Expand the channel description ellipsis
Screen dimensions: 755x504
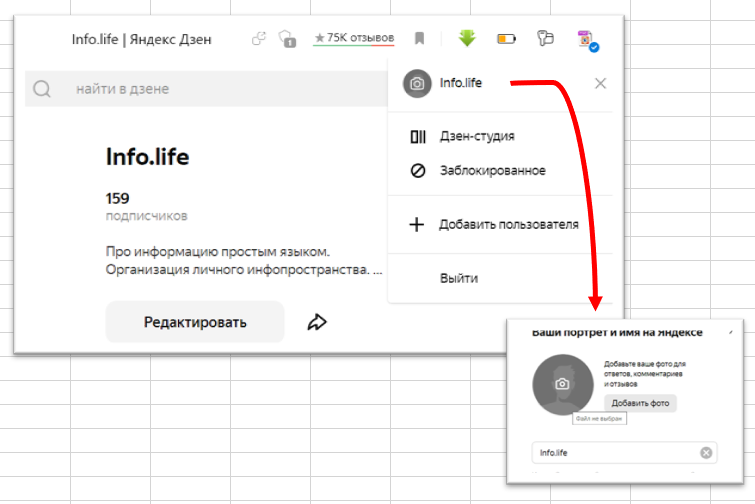(378, 271)
